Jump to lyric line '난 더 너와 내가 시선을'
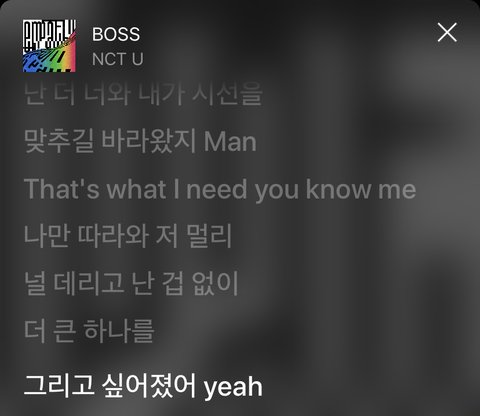This screenshot has width=480, height=416. (x=143, y=94)
